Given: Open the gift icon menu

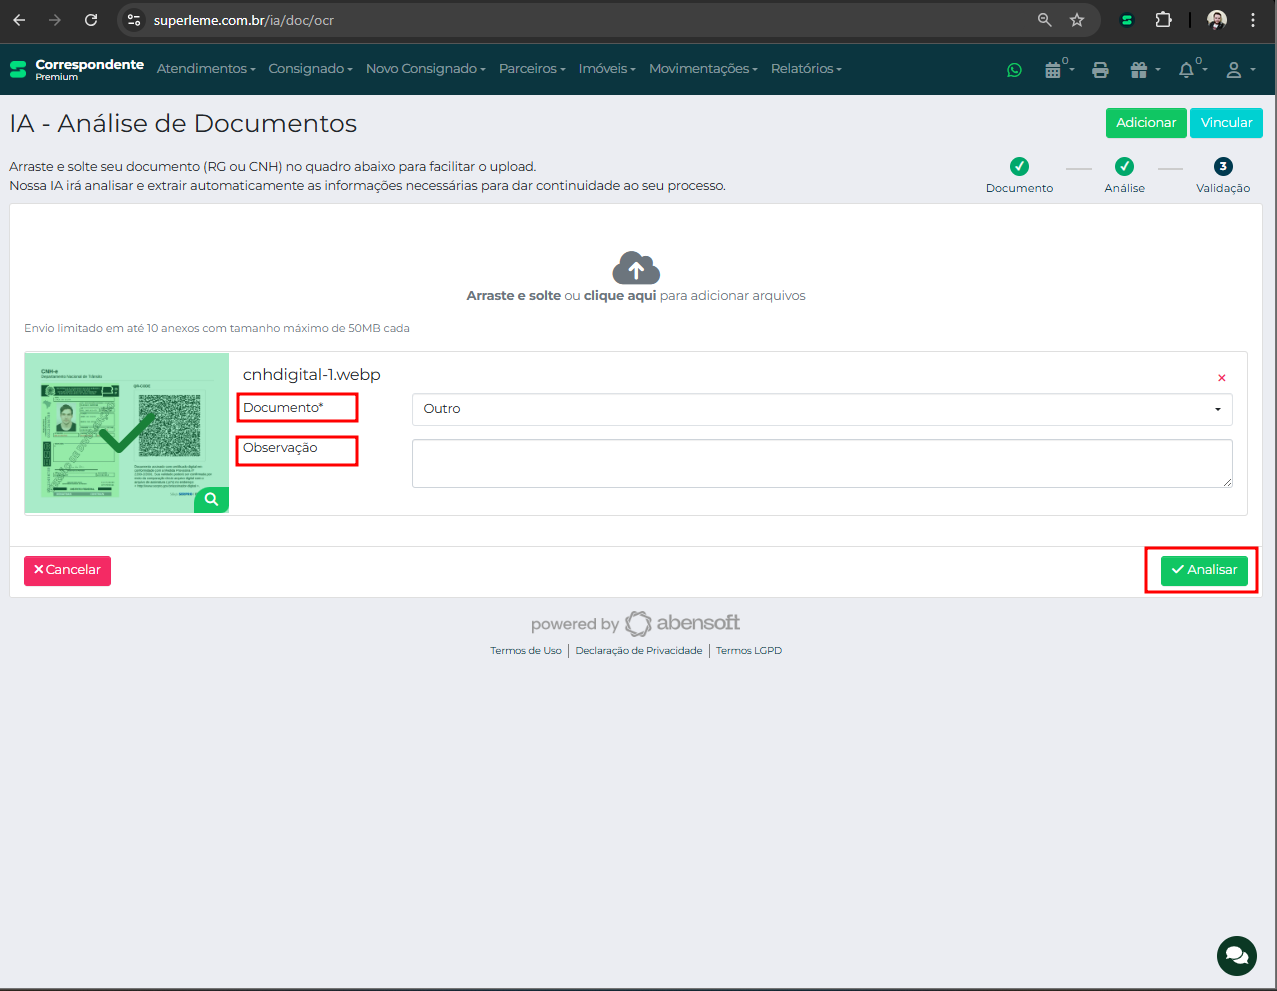Looking at the screenshot, I should [x=1140, y=70].
